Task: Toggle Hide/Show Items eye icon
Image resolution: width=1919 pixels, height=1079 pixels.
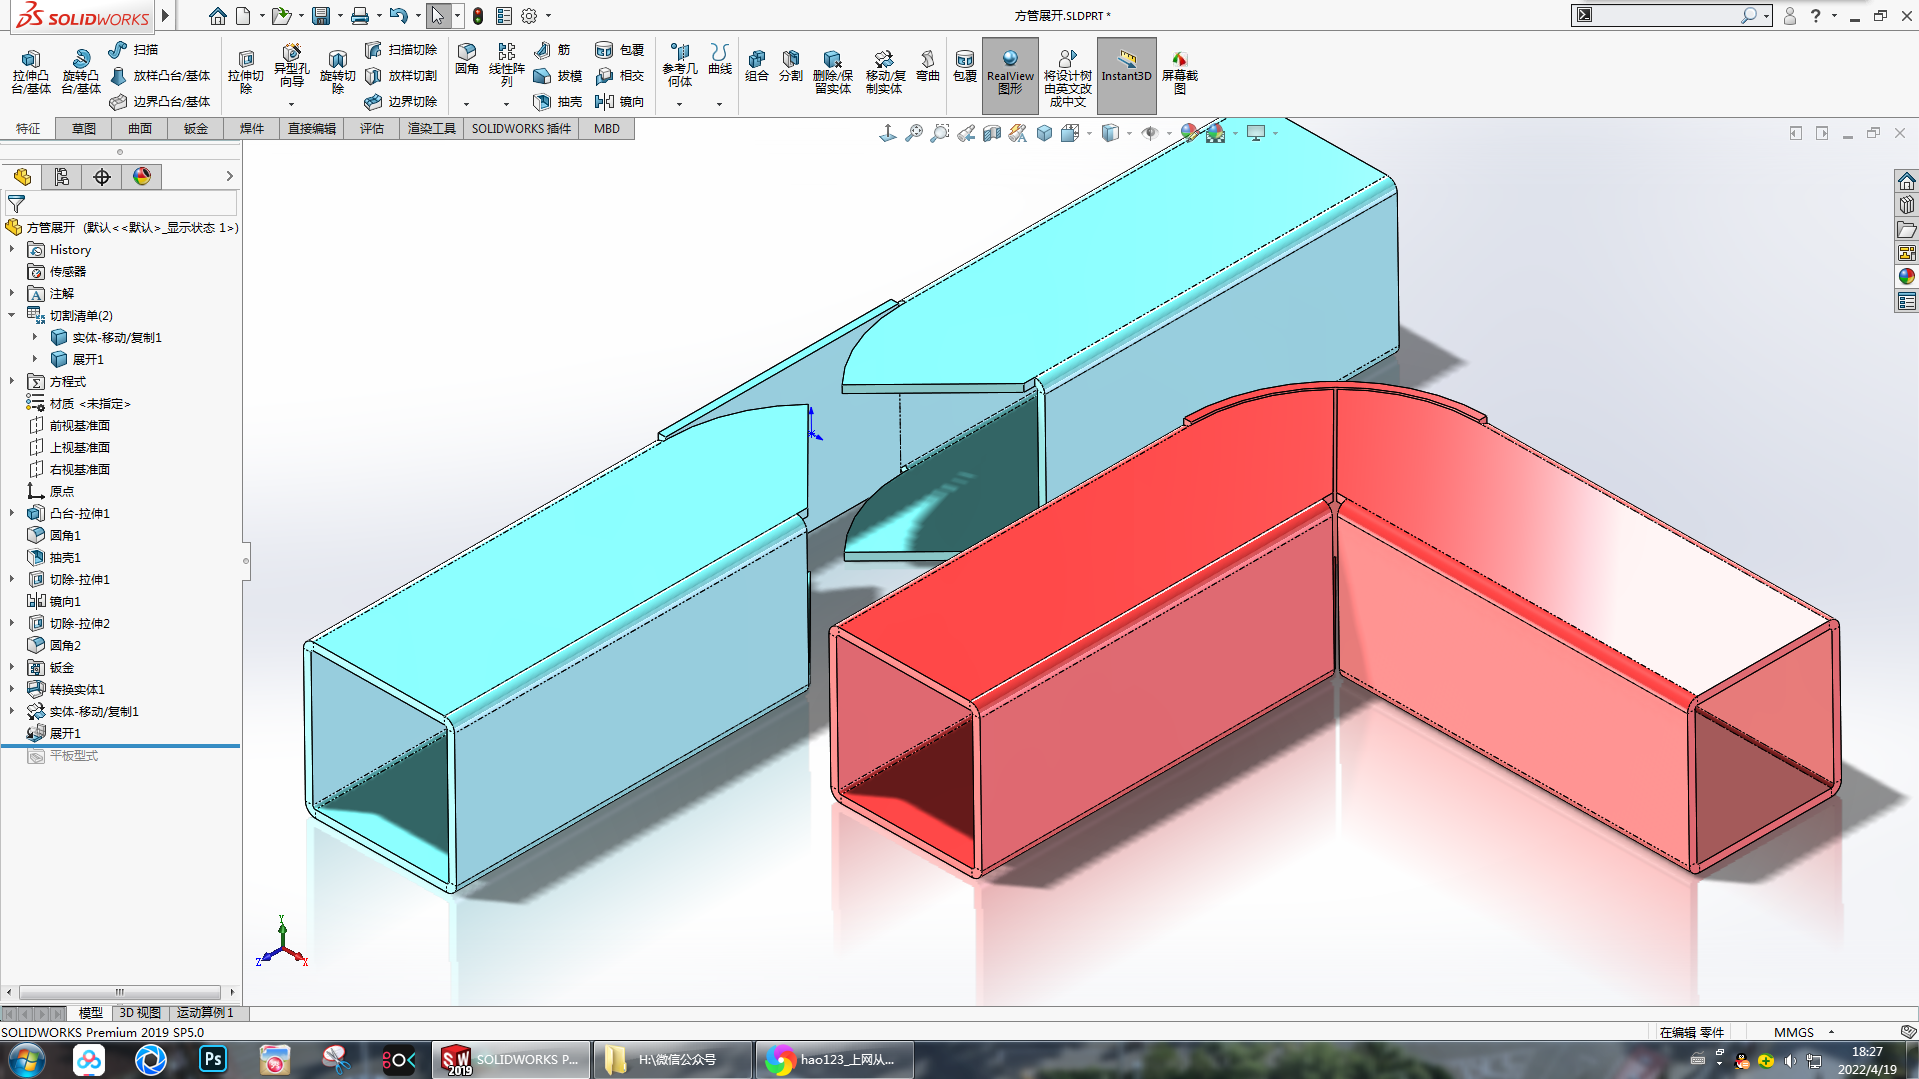Action: click(1150, 133)
